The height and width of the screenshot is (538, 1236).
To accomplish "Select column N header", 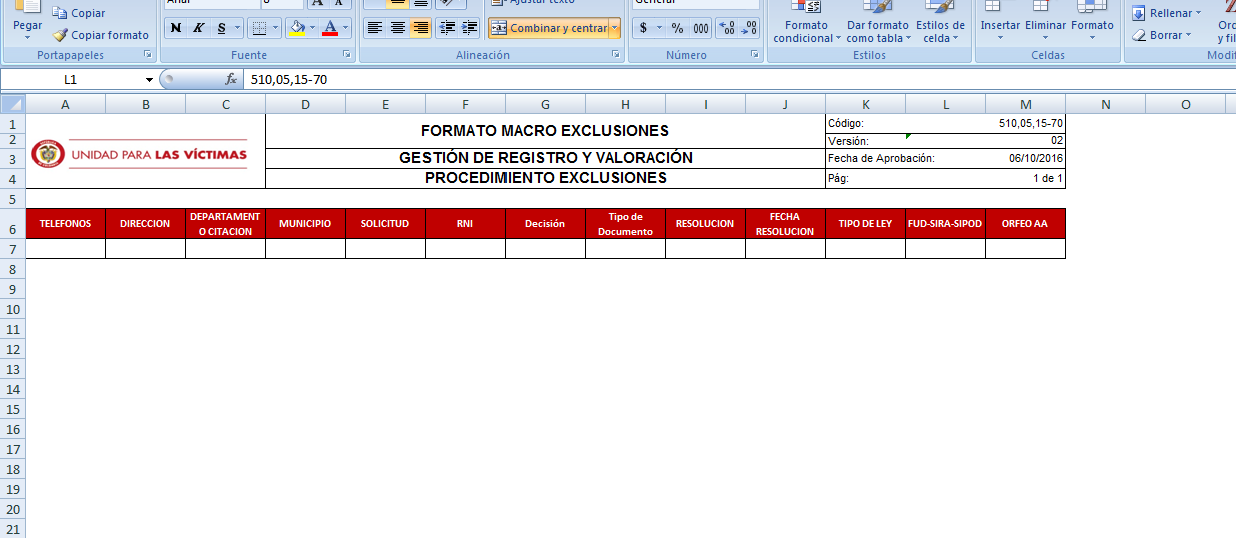I will coord(1105,104).
